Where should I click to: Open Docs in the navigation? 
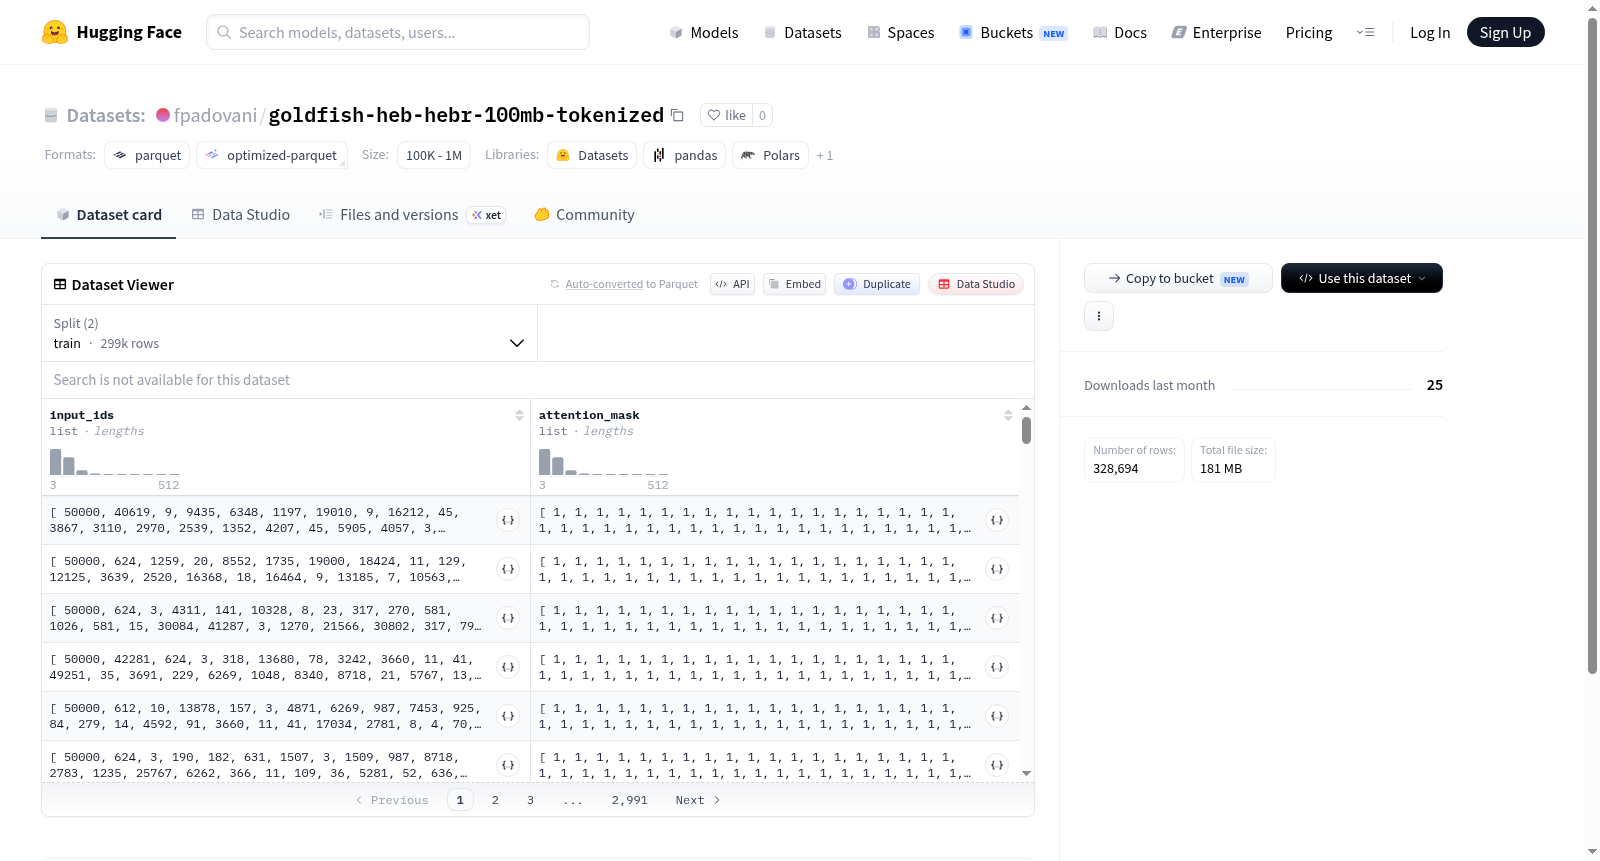tap(1120, 32)
